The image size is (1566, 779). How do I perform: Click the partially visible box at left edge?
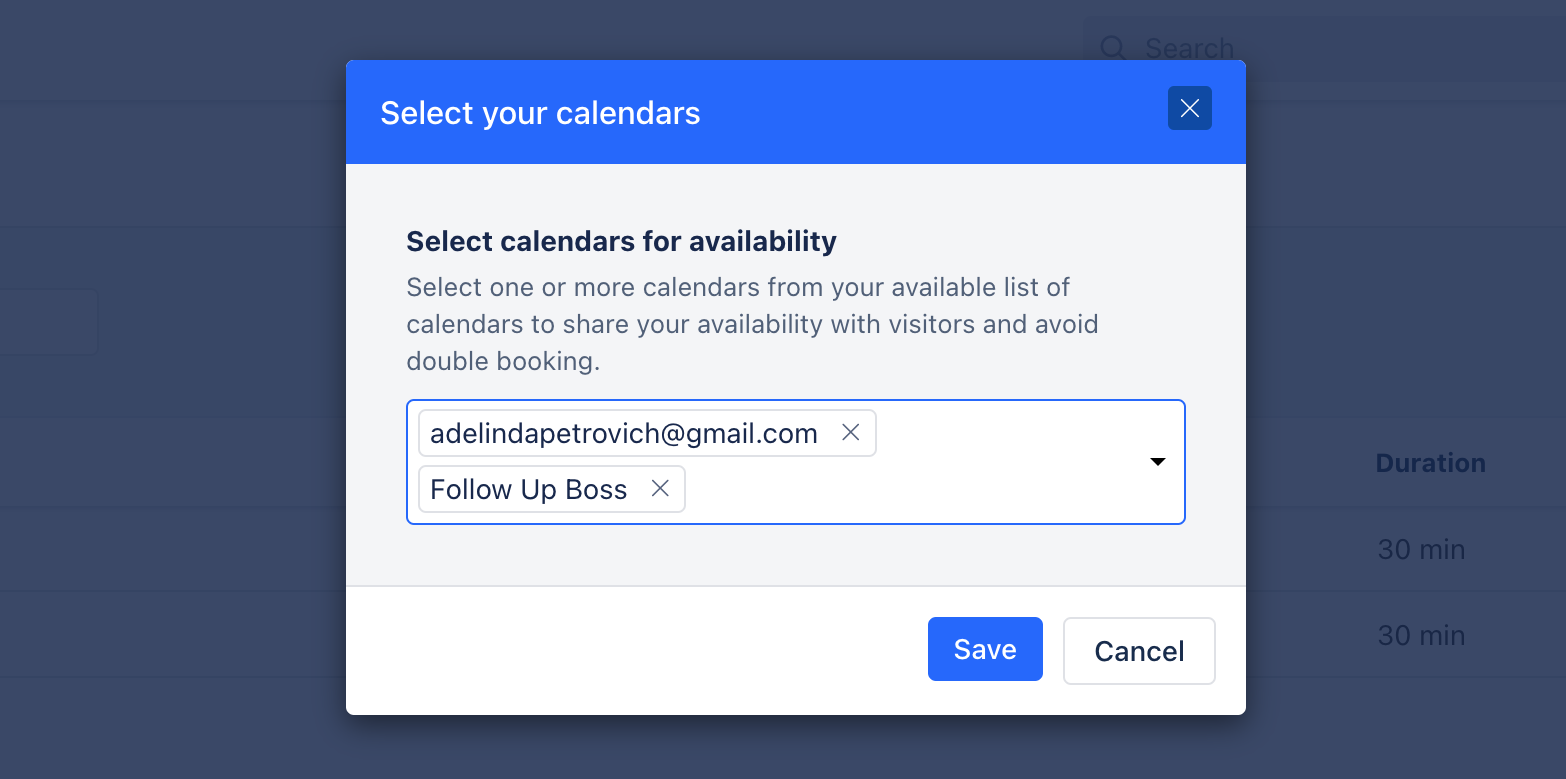[49, 322]
